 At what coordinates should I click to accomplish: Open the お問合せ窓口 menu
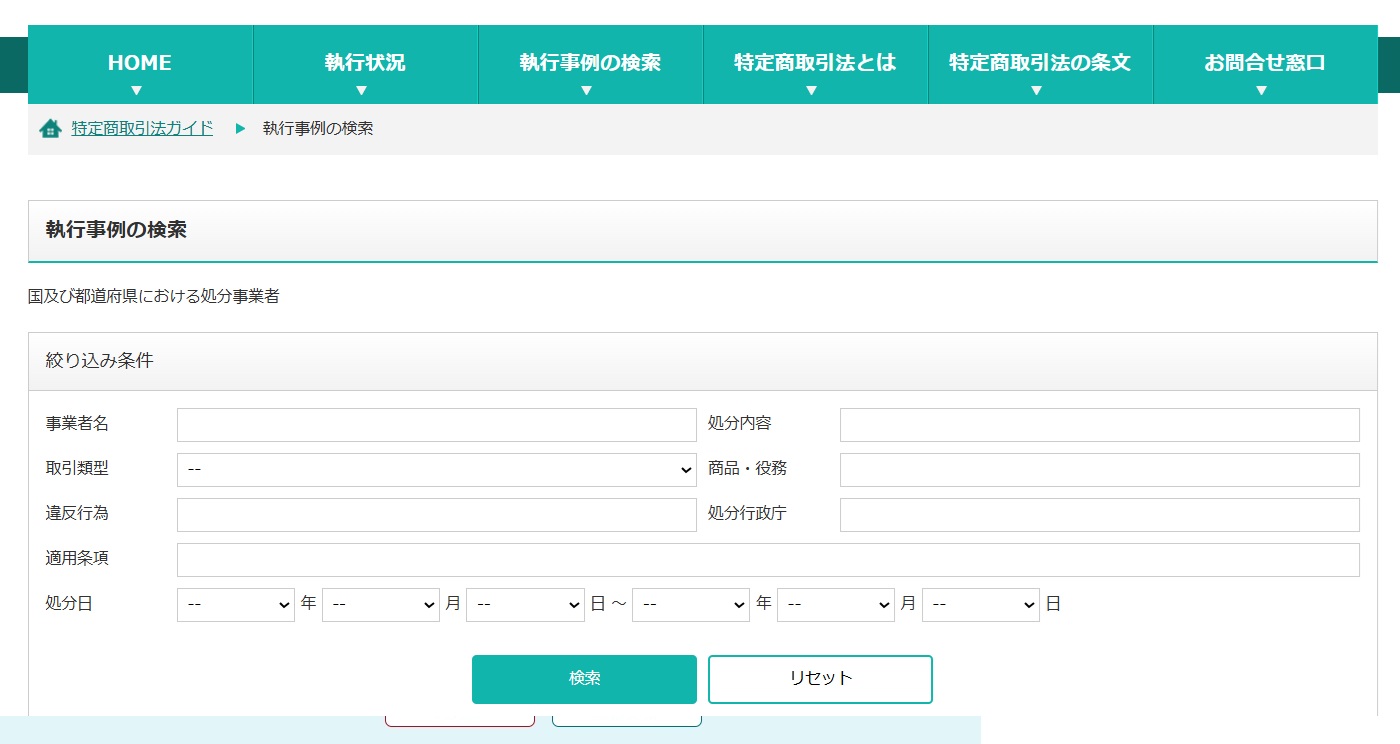pyautogui.click(x=1262, y=63)
